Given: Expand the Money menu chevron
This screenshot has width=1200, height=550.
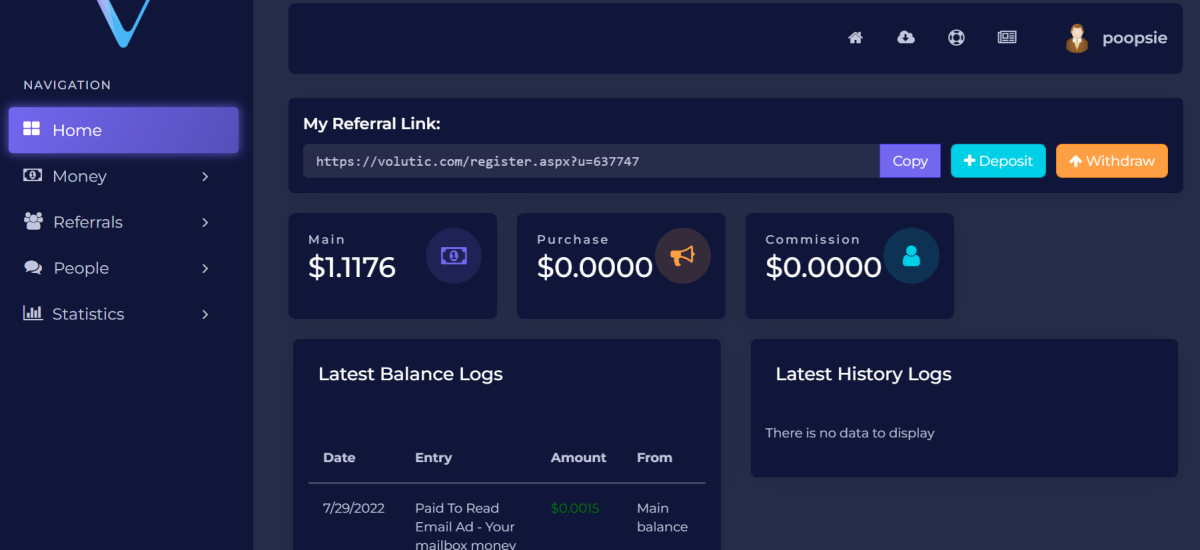Looking at the screenshot, I should click(205, 177).
